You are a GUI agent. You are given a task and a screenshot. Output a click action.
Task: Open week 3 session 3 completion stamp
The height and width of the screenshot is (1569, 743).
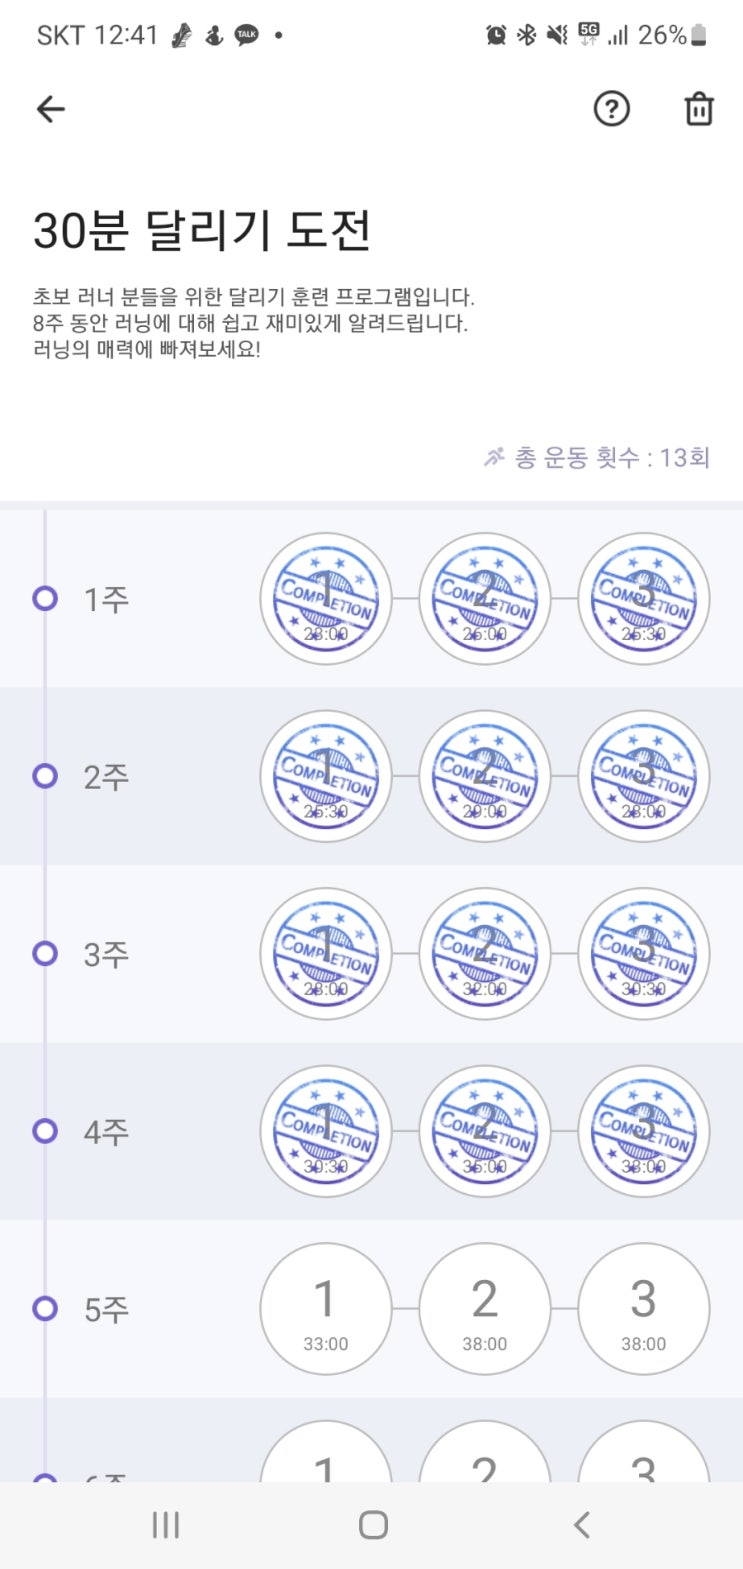point(643,954)
